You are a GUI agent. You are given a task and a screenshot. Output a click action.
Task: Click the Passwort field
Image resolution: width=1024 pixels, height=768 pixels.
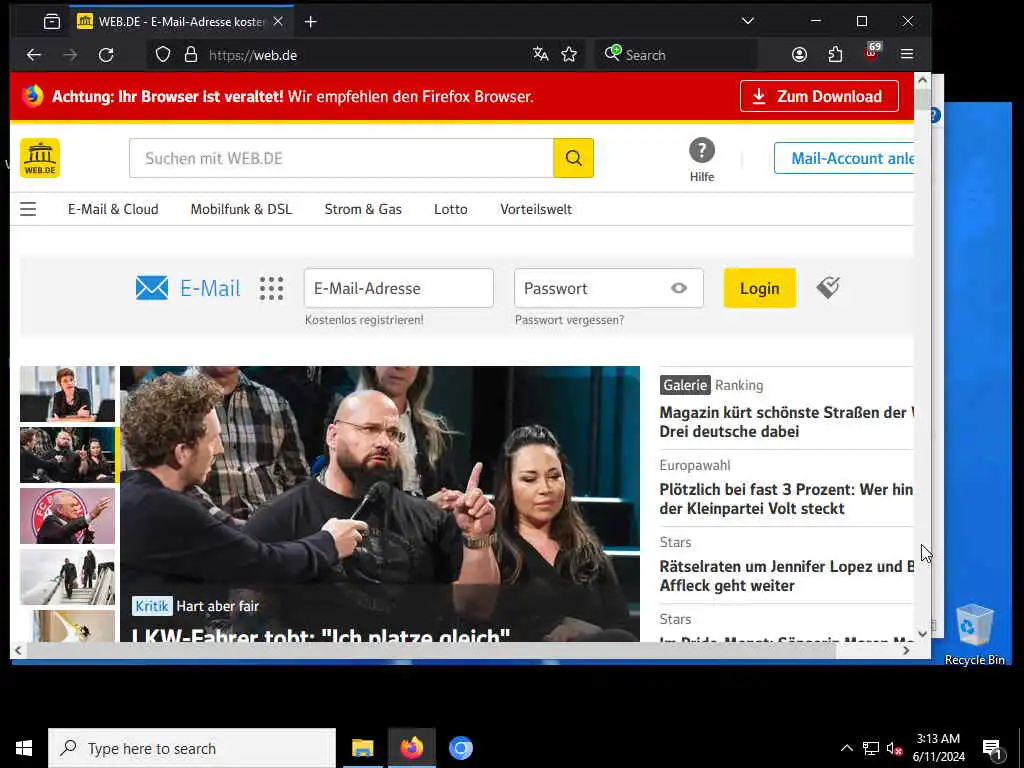pyautogui.click(x=609, y=288)
